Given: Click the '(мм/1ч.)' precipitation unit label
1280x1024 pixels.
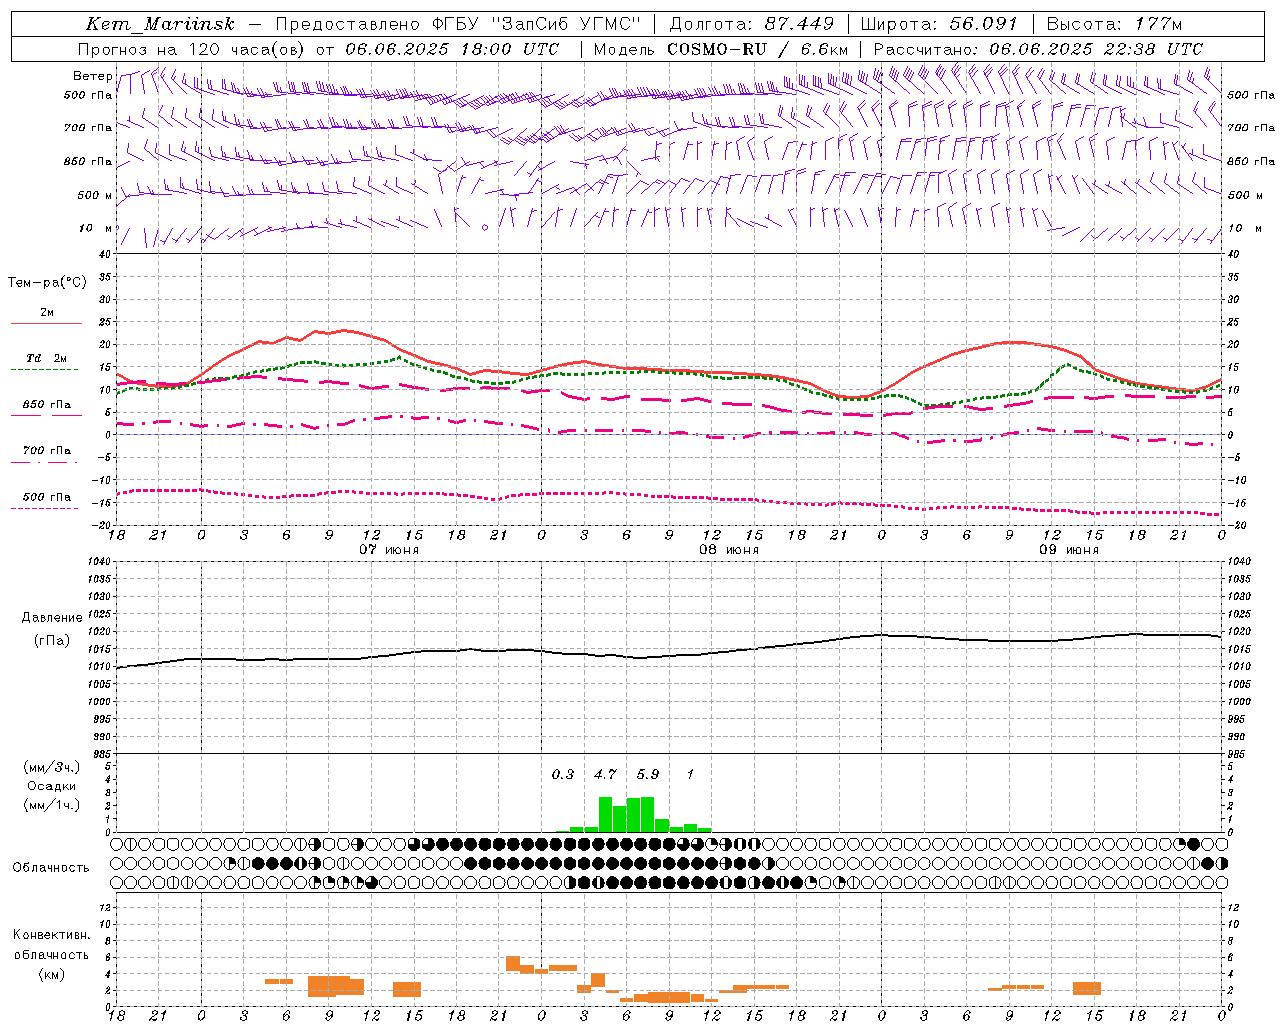Looking at the screenshot, I should click(x=52, y=805).
